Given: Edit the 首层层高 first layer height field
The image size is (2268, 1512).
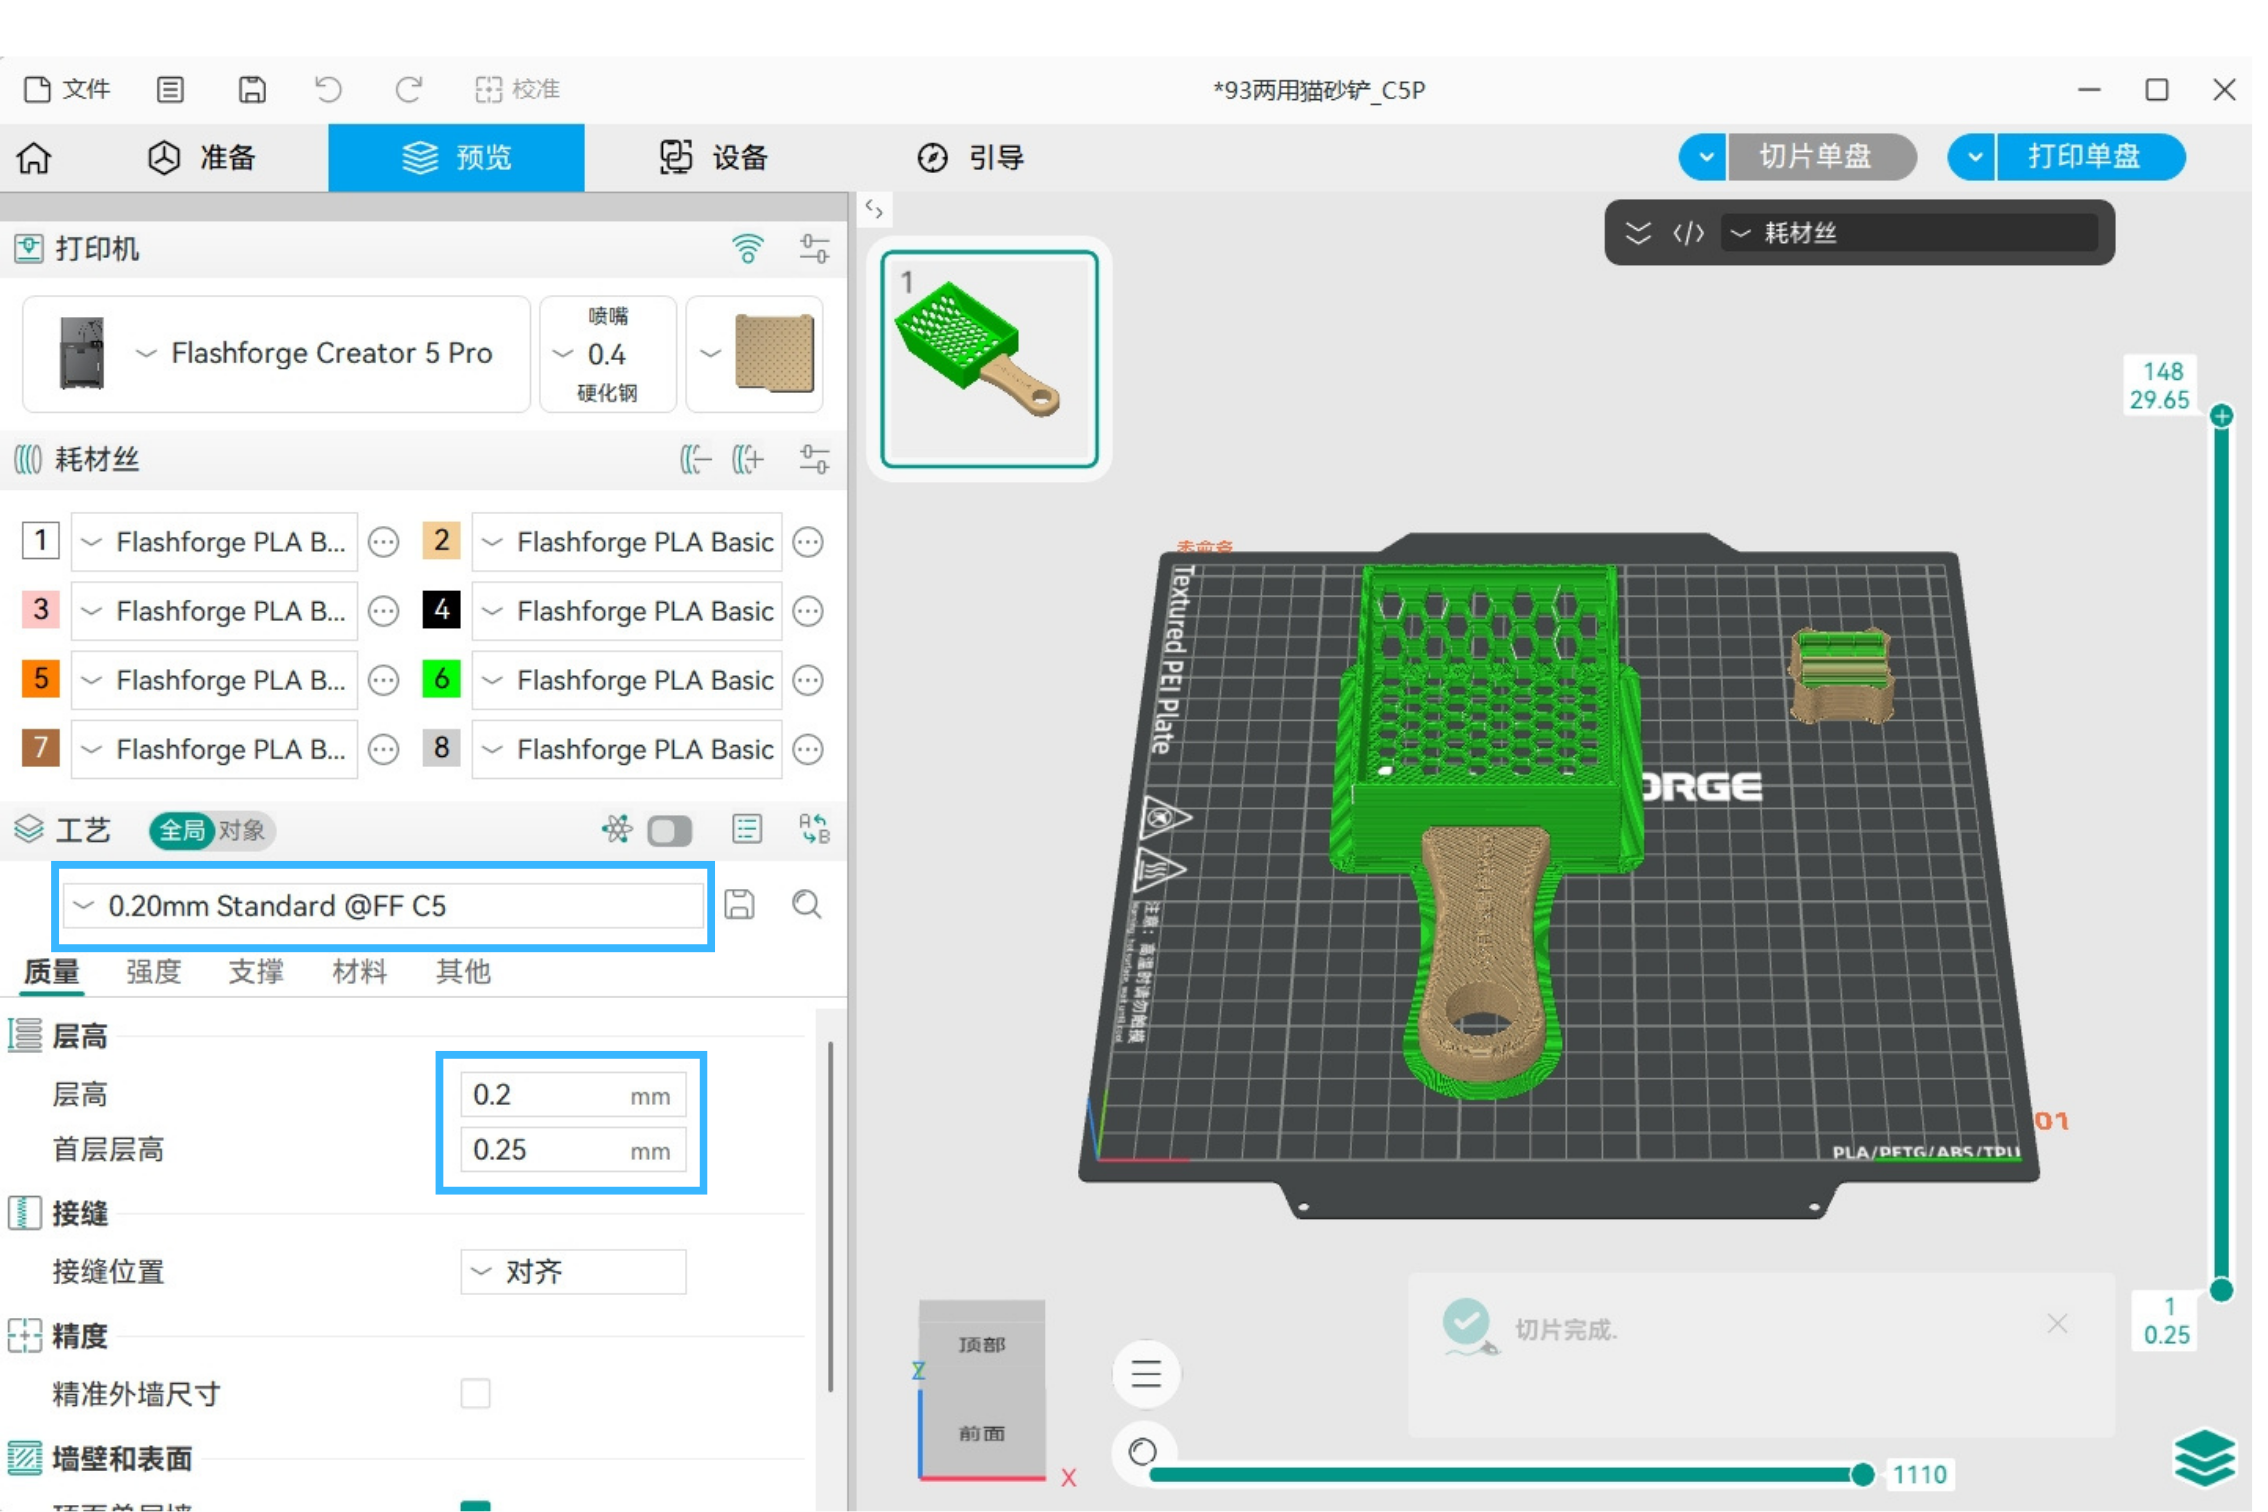Looking at the screenshot, I should click(574, 1151).
